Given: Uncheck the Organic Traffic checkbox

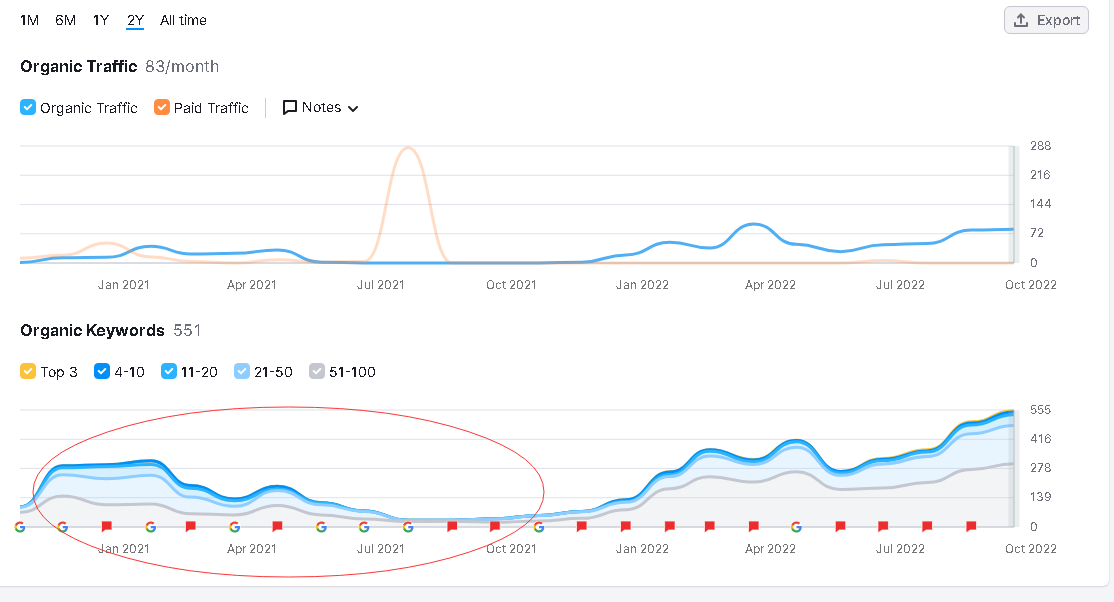Looking at the screenshot, I should coord(28,107).
